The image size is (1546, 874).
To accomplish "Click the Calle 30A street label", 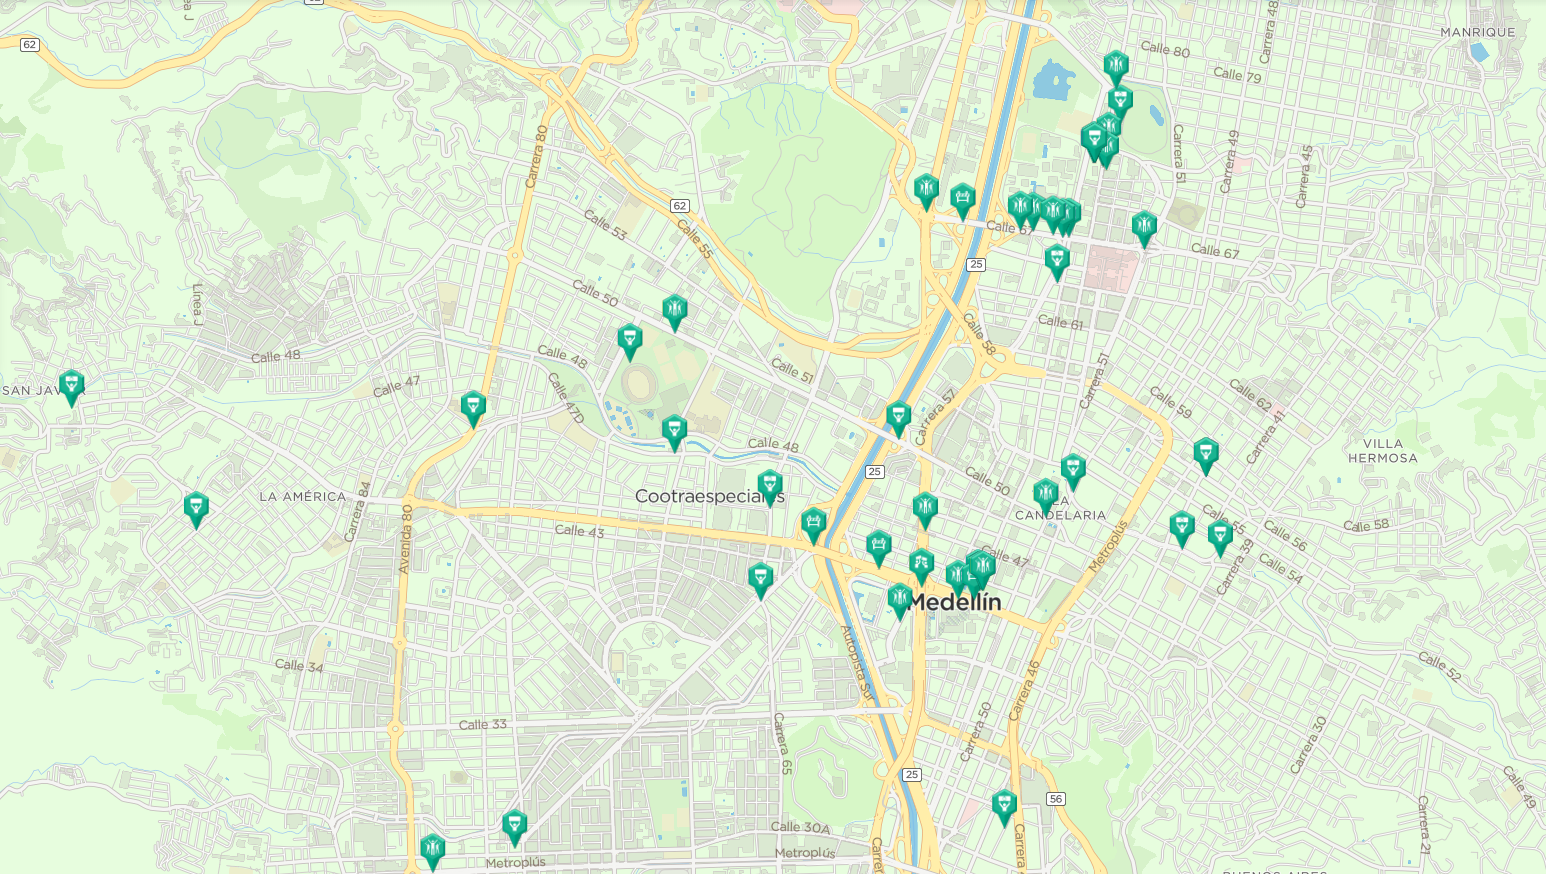I will 801,827.
